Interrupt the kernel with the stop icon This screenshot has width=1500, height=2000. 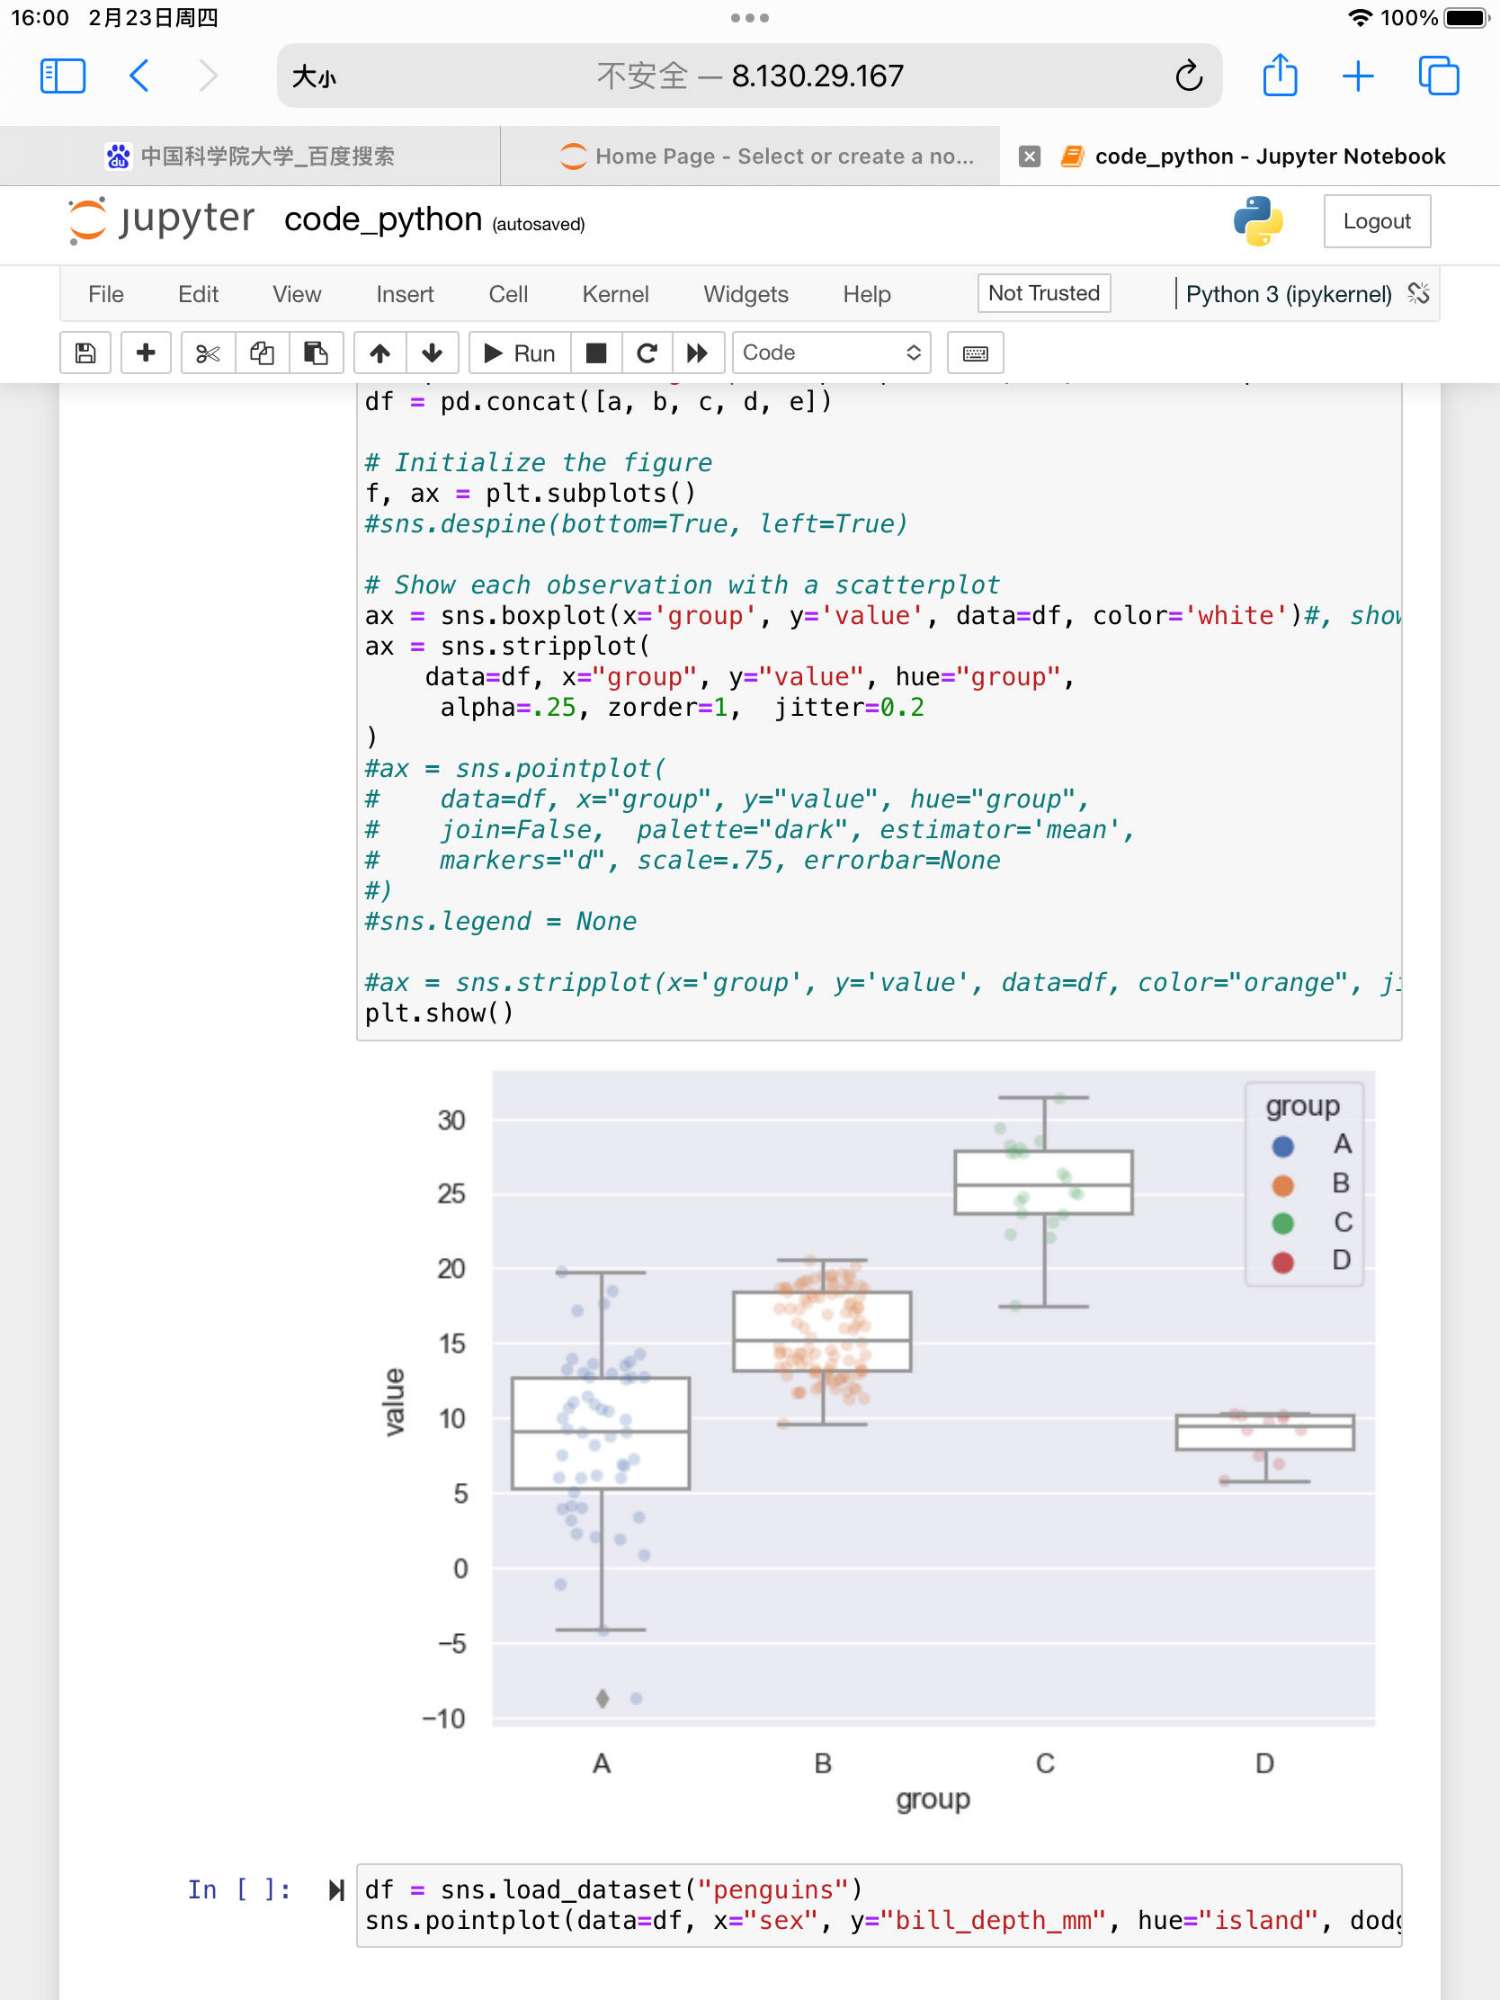596,353
